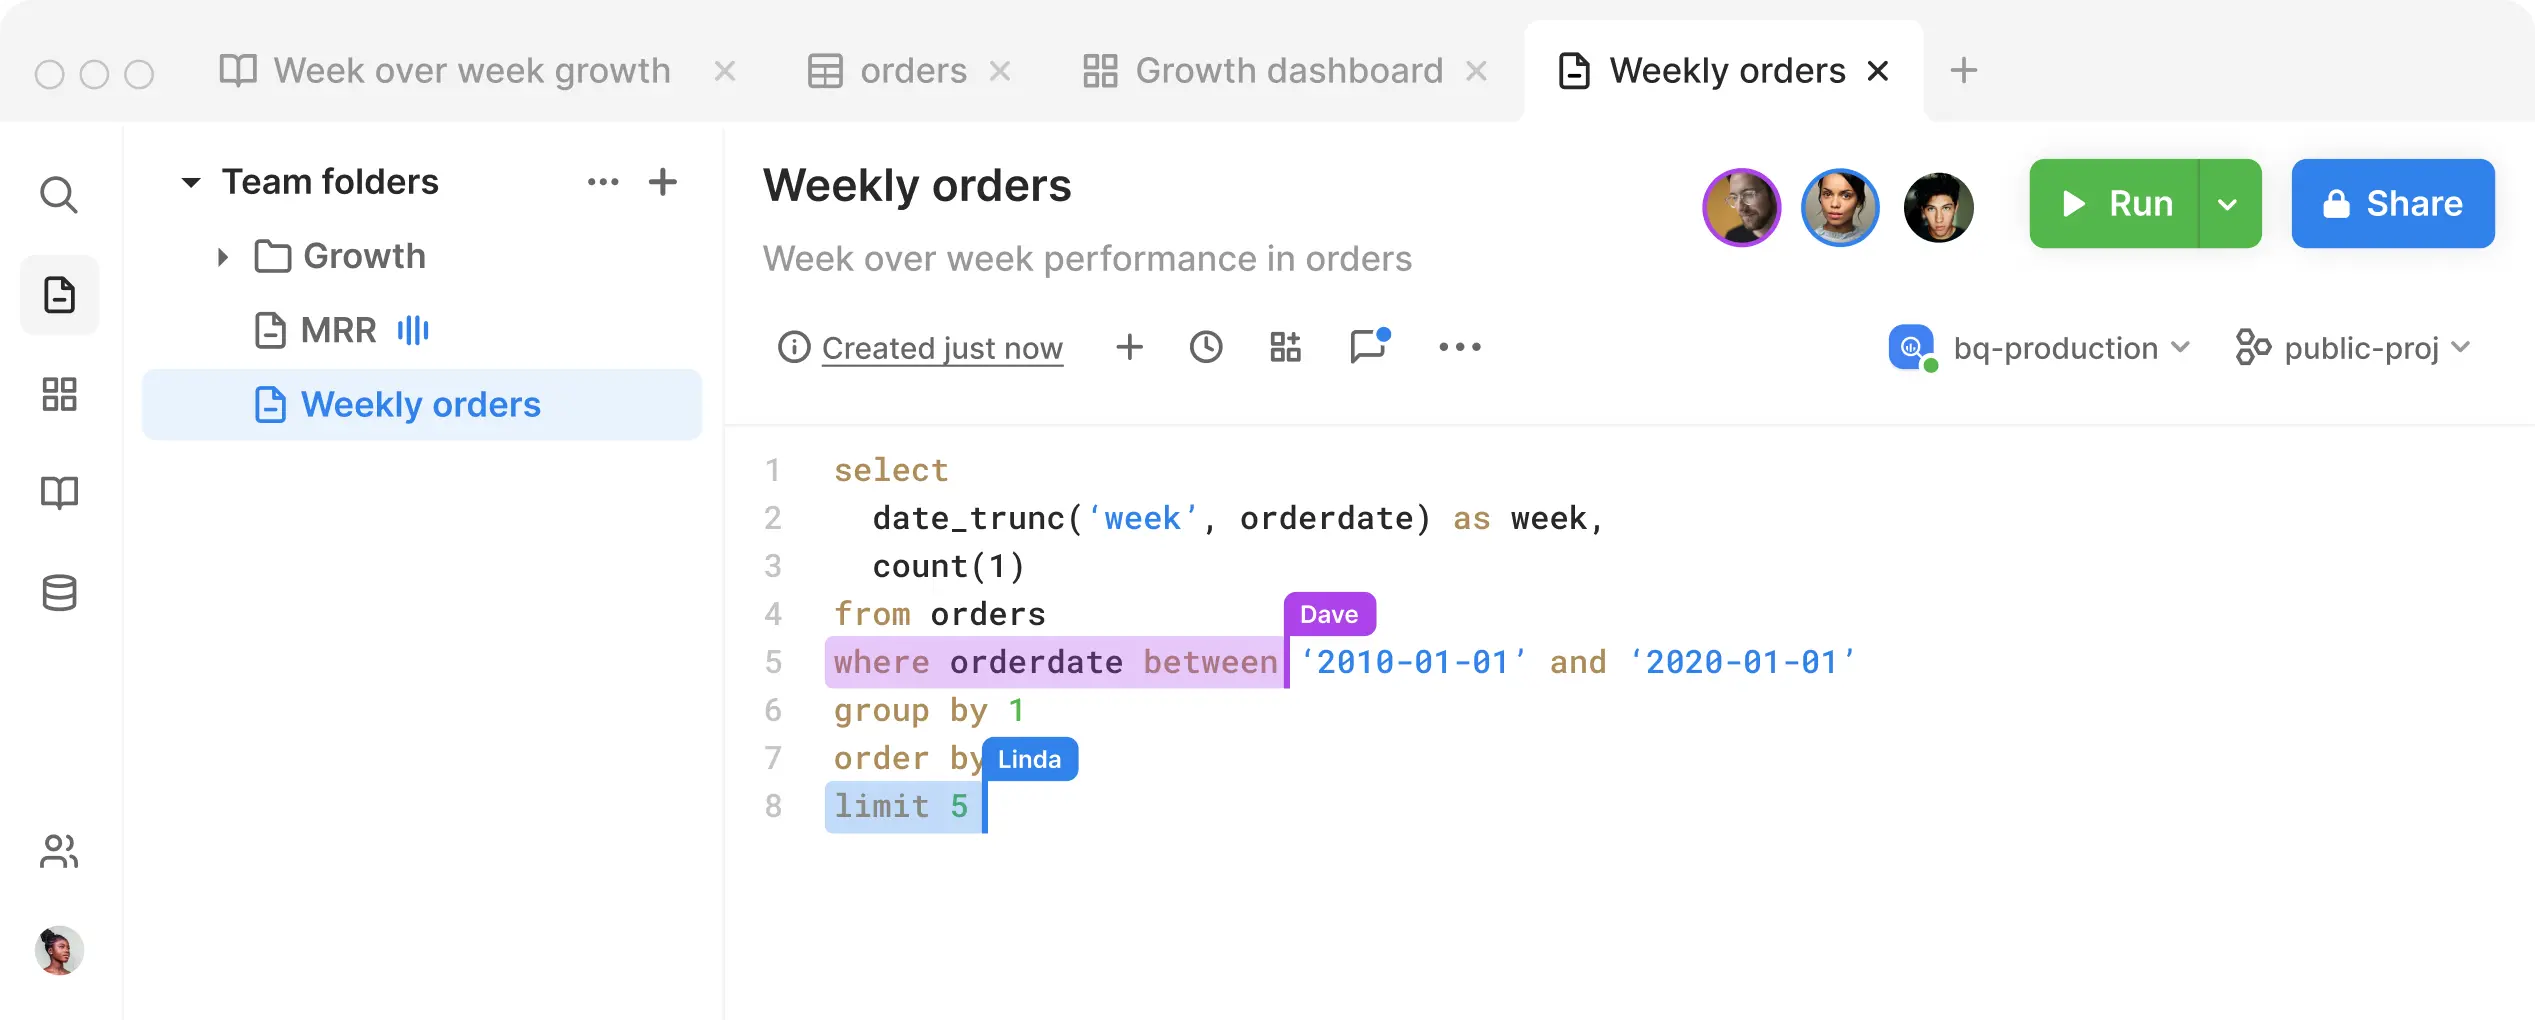
Task: Open the version history clock icon
Action: [x=1206, y=347]
